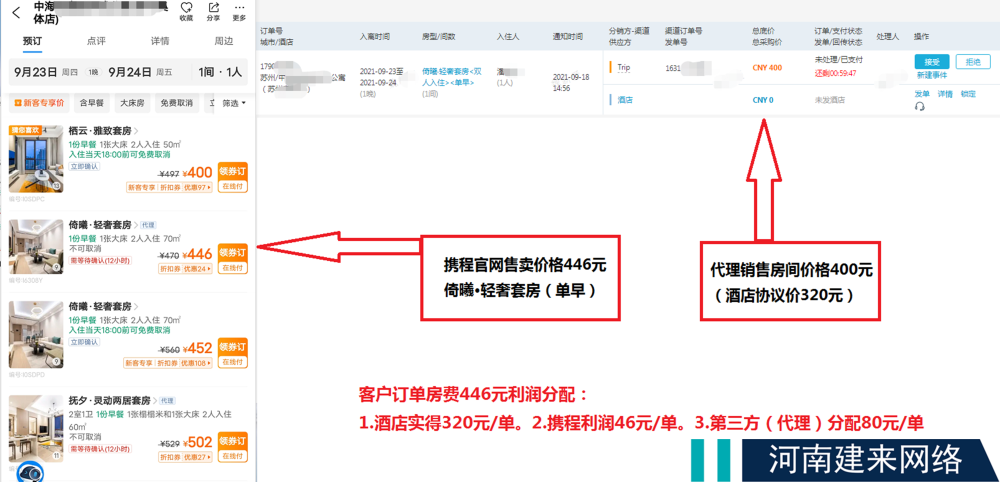Click the 立即确认 tag on 栖云 room
This screenshot has height=482, width=1000.
pos(84,166)
